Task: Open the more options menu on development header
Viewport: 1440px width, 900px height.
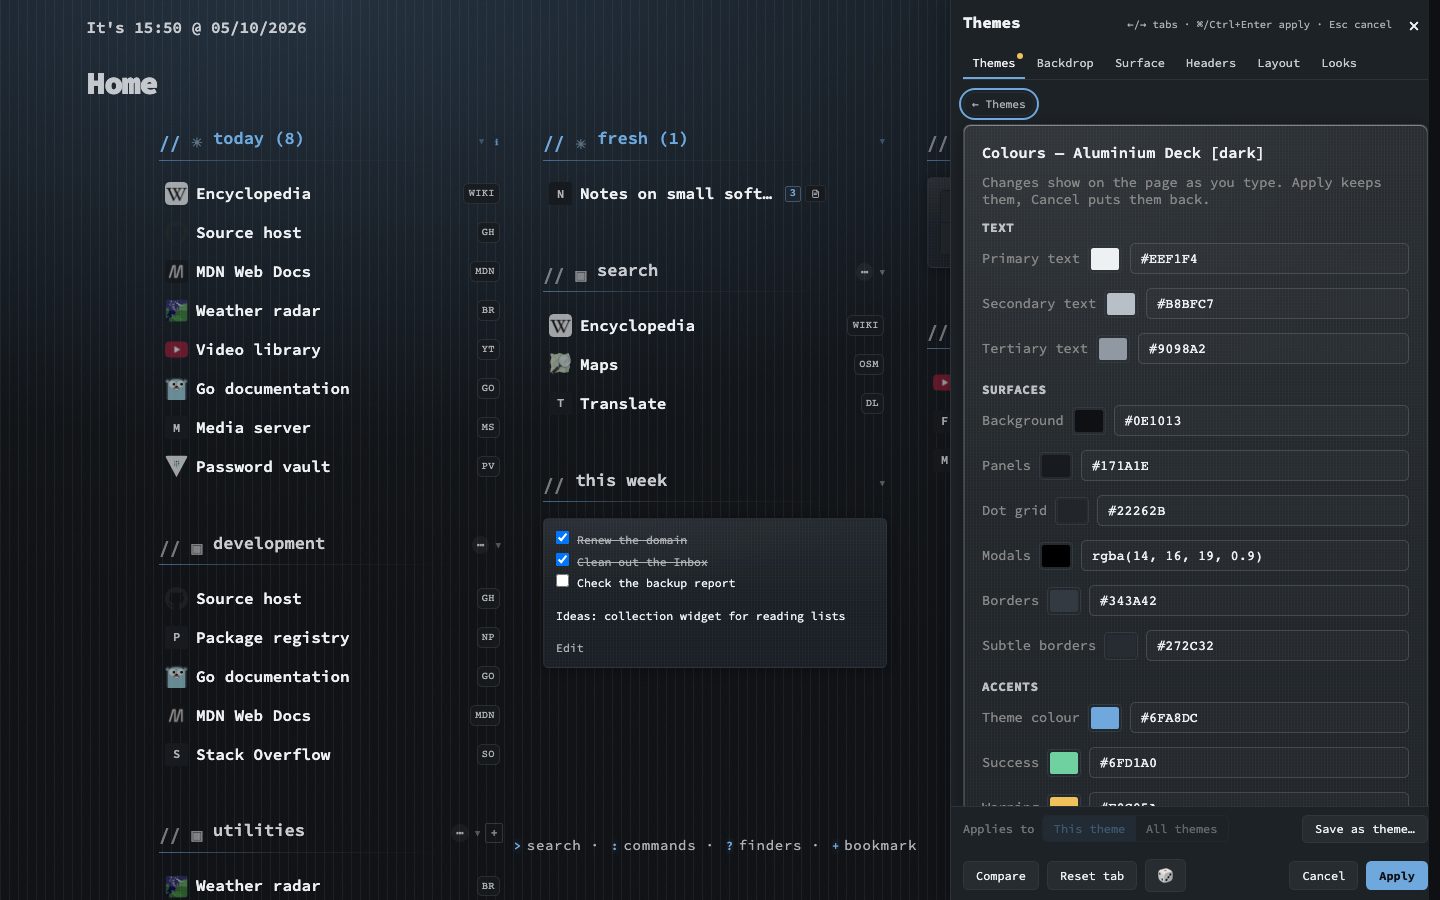Action: 480,545
